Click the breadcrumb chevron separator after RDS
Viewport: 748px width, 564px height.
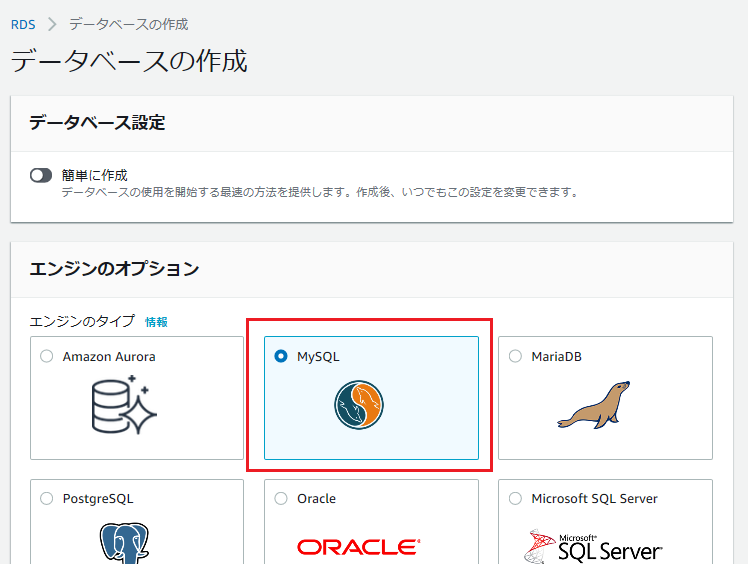(52, 24)
